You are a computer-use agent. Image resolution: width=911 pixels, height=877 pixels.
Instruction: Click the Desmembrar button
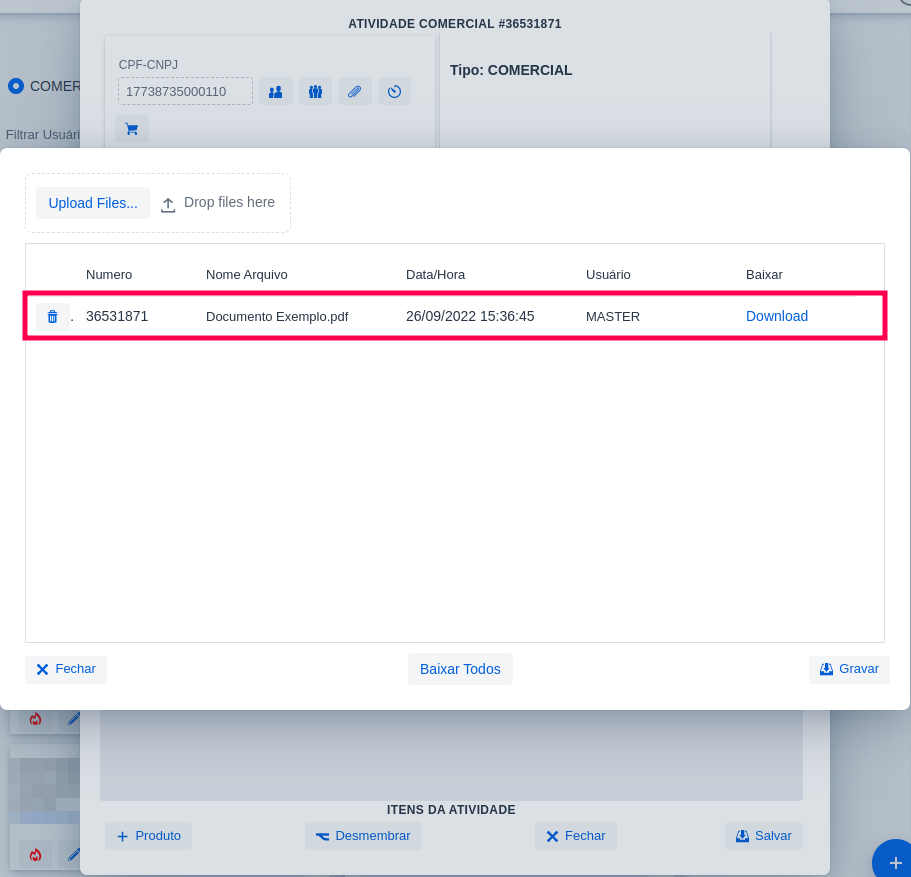[363, 836]
